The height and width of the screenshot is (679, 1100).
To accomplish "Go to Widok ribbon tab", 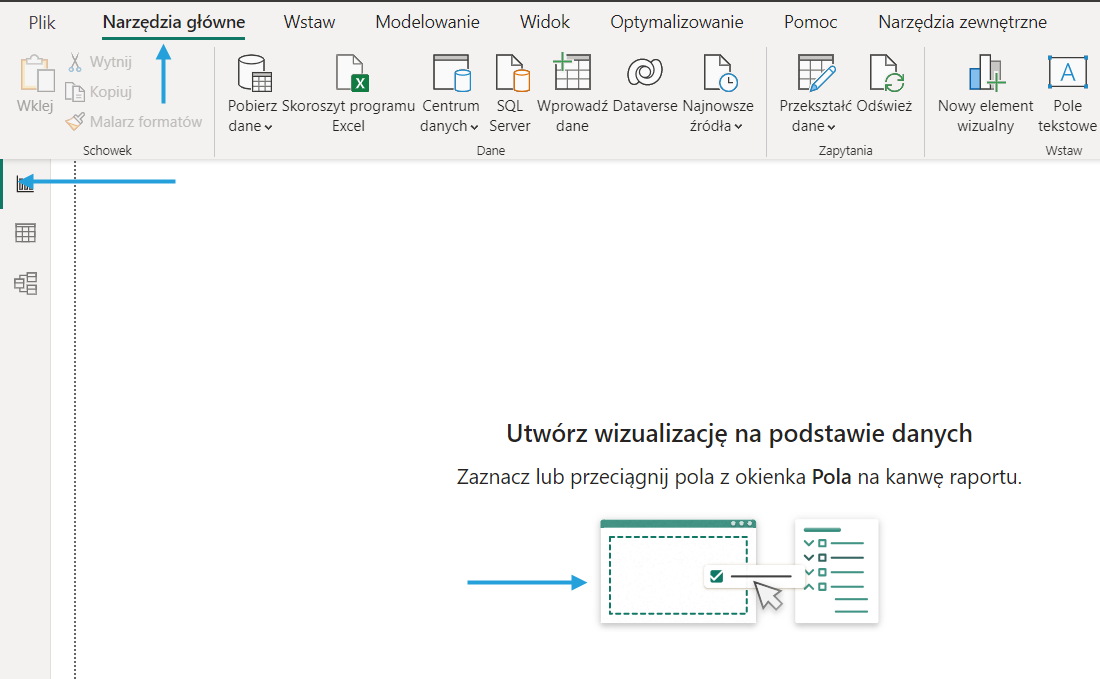I will coord(544,22).
